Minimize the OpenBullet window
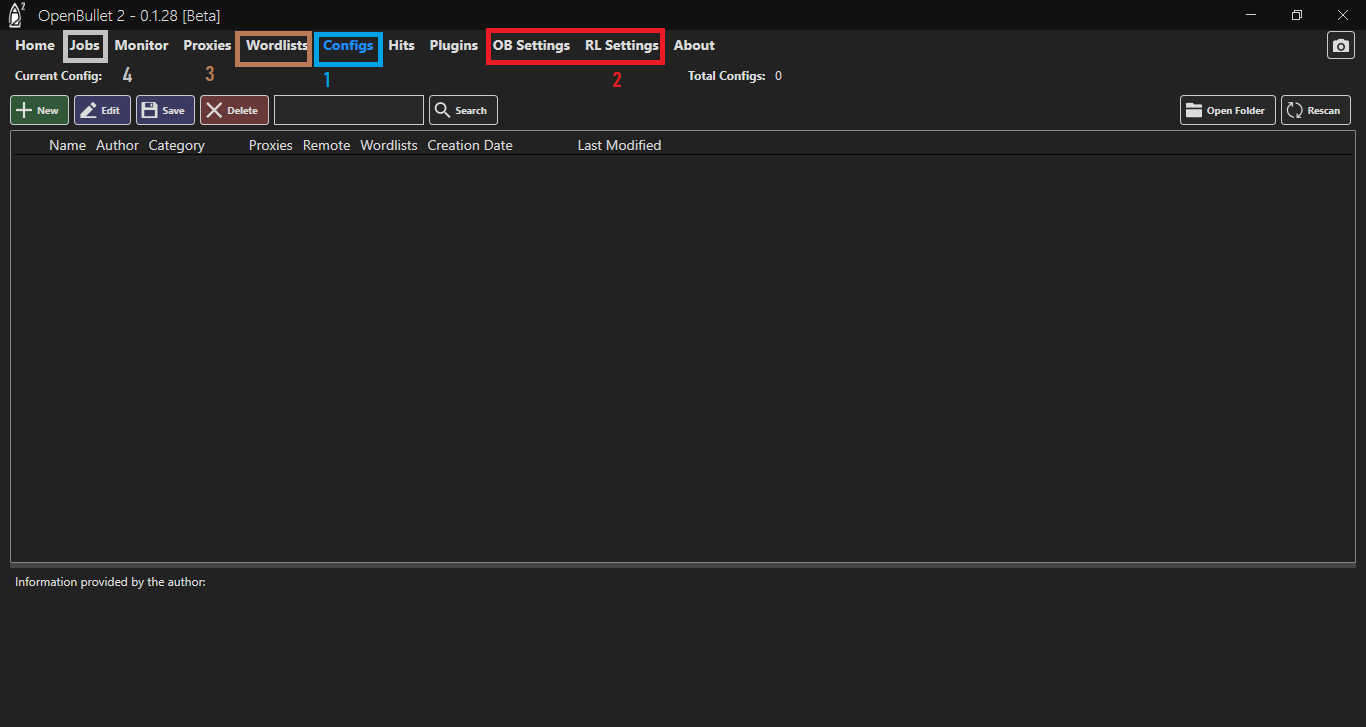The width and height of the screenshot is (1366, 727). [x=1251, y=15]
